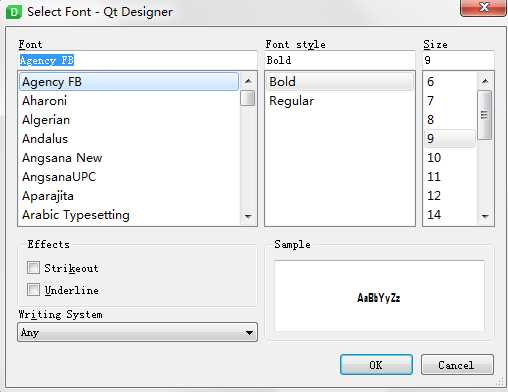
Task: Choose Bold font style
Action: [340, 82]
